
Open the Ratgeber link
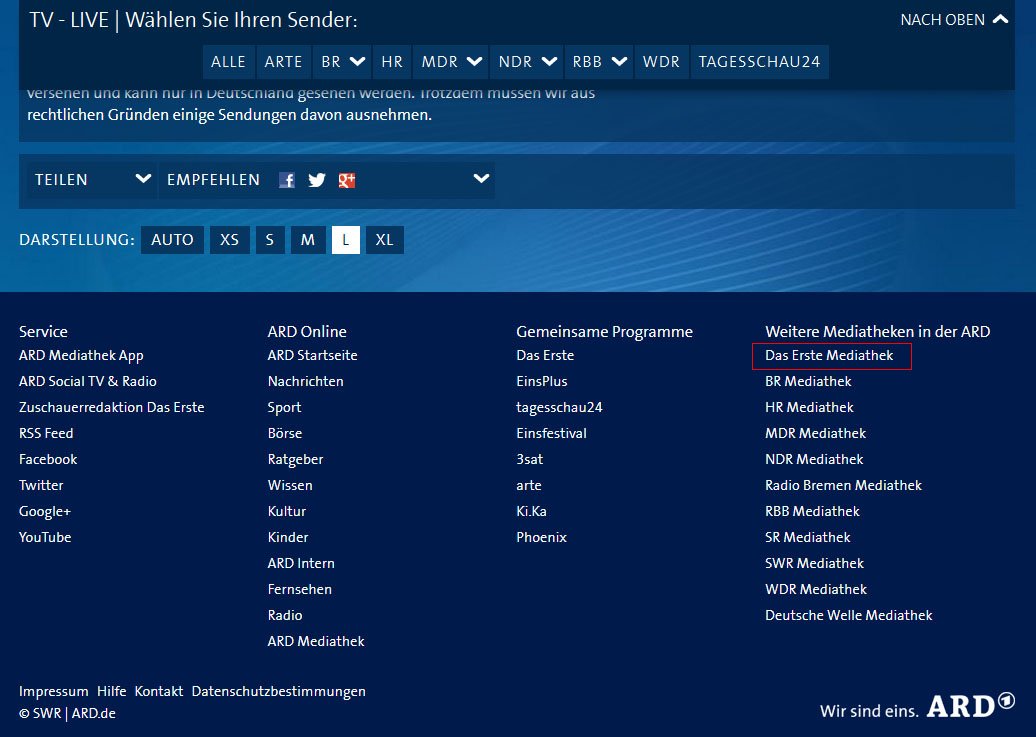click(295, 459)
